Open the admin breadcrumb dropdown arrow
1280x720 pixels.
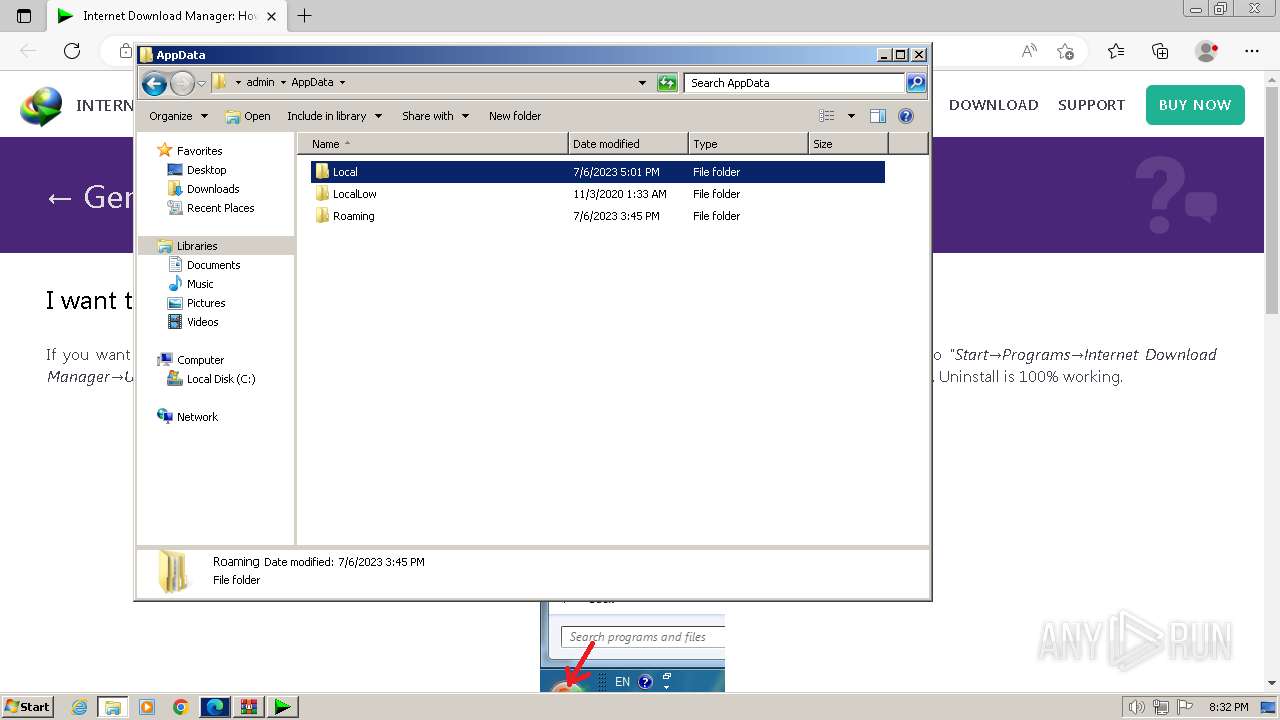coord(282,83)
